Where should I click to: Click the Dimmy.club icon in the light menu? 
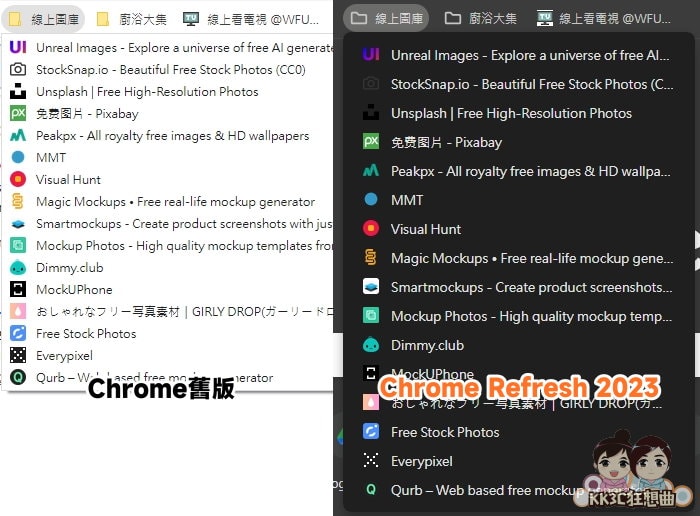pyautogui.click(x=18, y=267)
